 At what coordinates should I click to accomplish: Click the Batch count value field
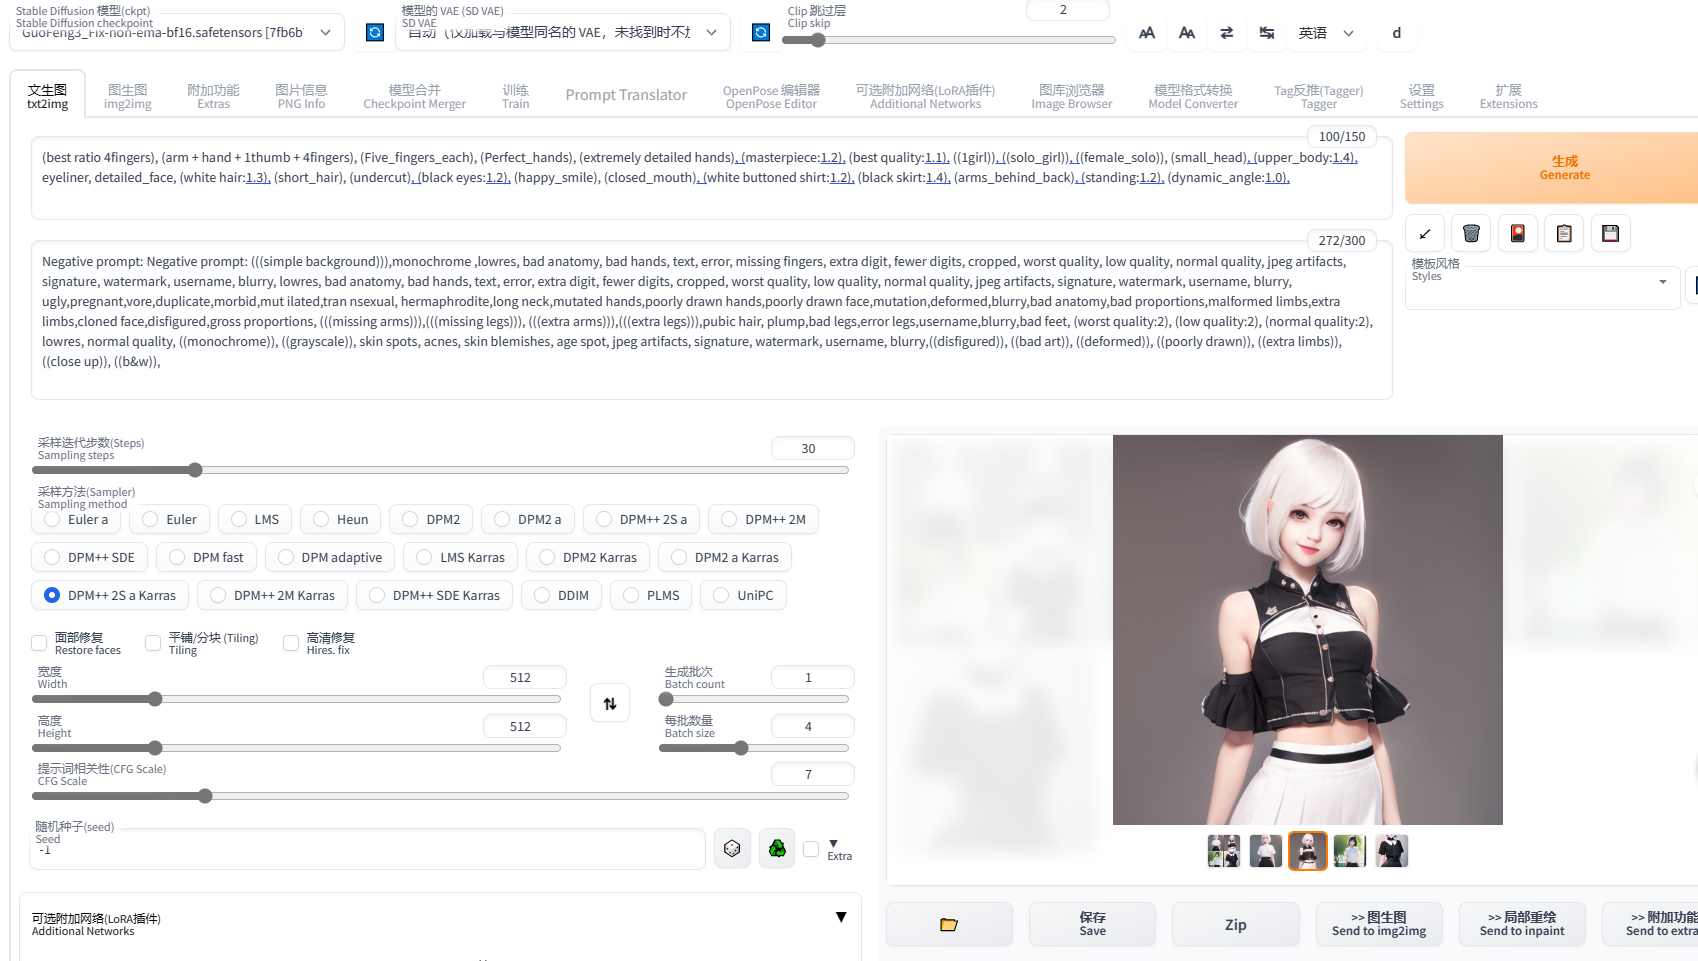813,677
